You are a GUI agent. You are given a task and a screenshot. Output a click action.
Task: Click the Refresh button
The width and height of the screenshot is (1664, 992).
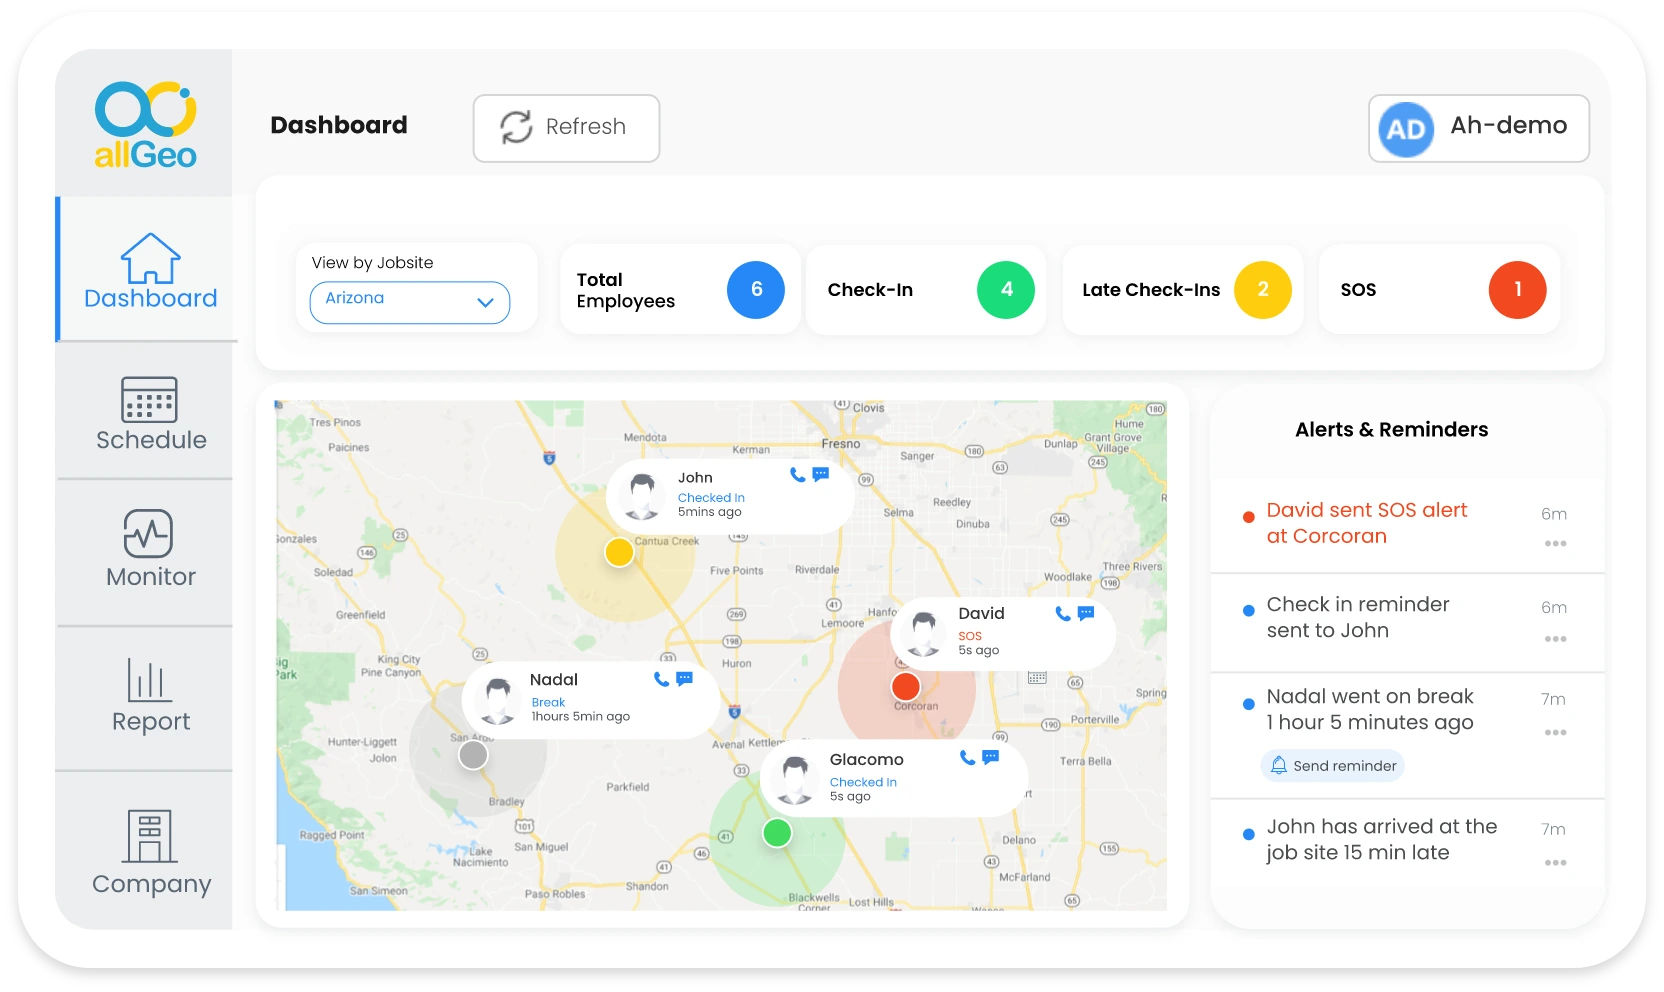[566, 128]
